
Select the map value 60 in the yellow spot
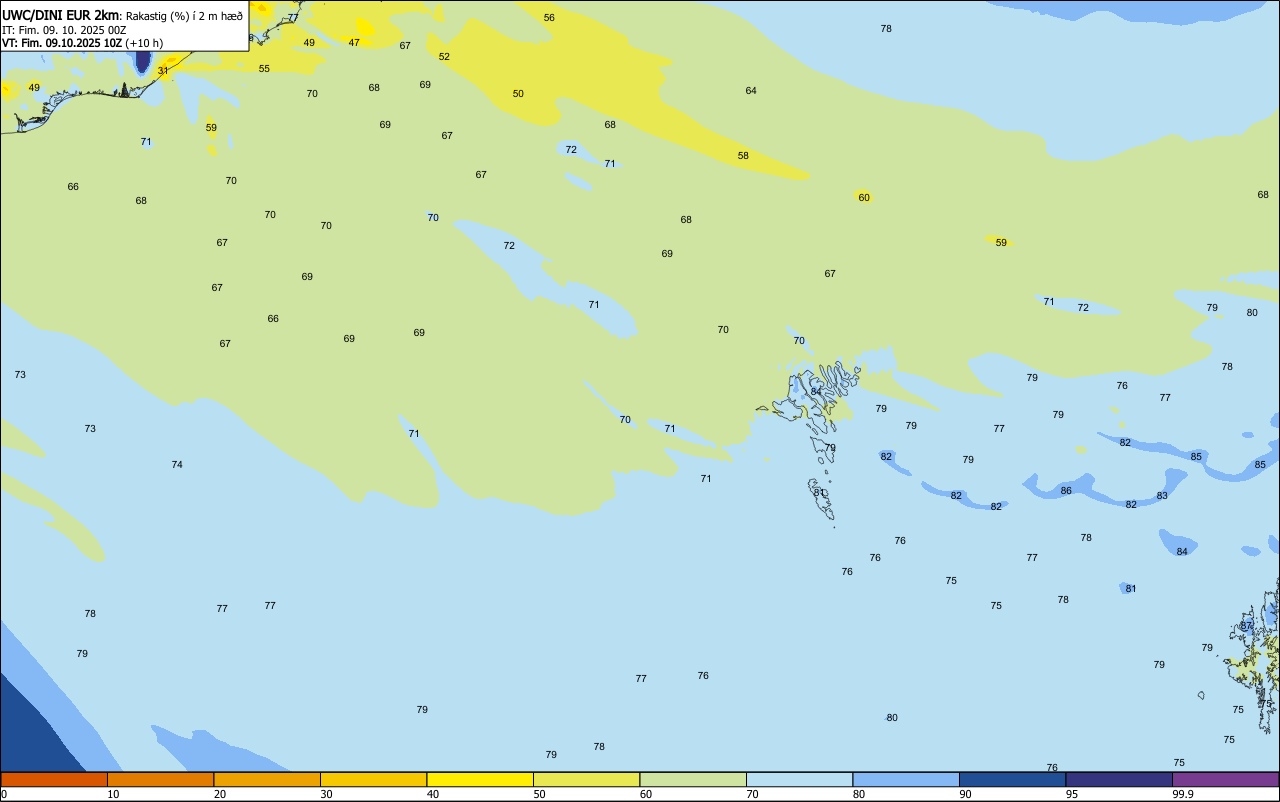coord(864,198)
